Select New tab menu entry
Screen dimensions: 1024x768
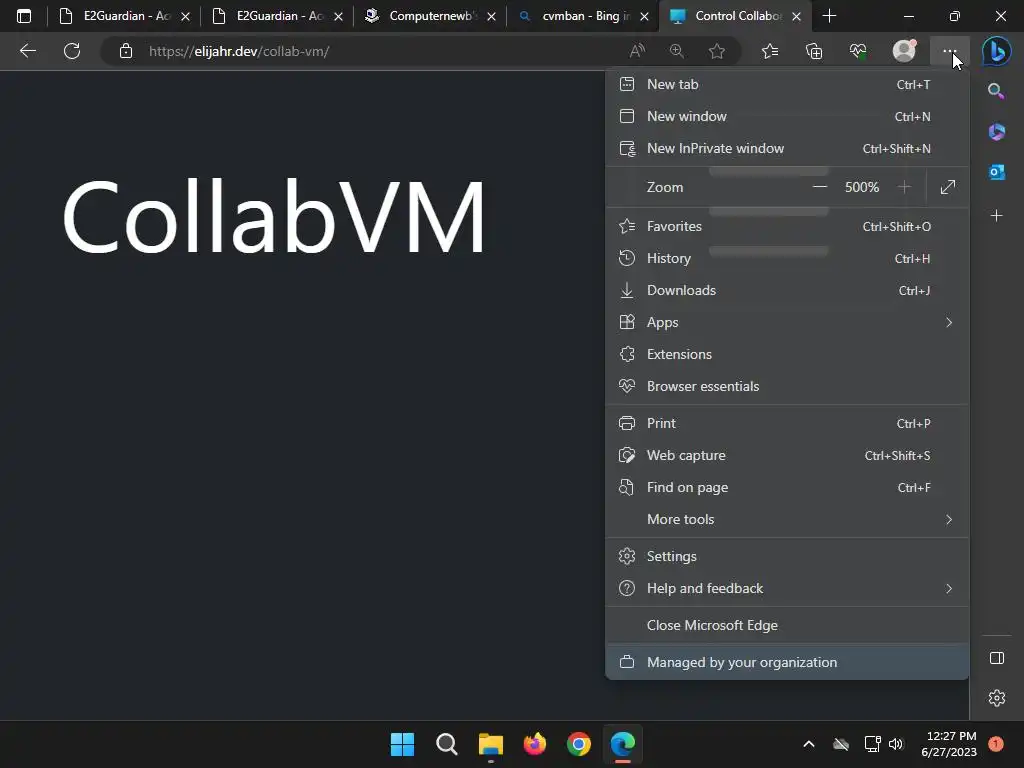pyautogui.click(x=786, y=84)
